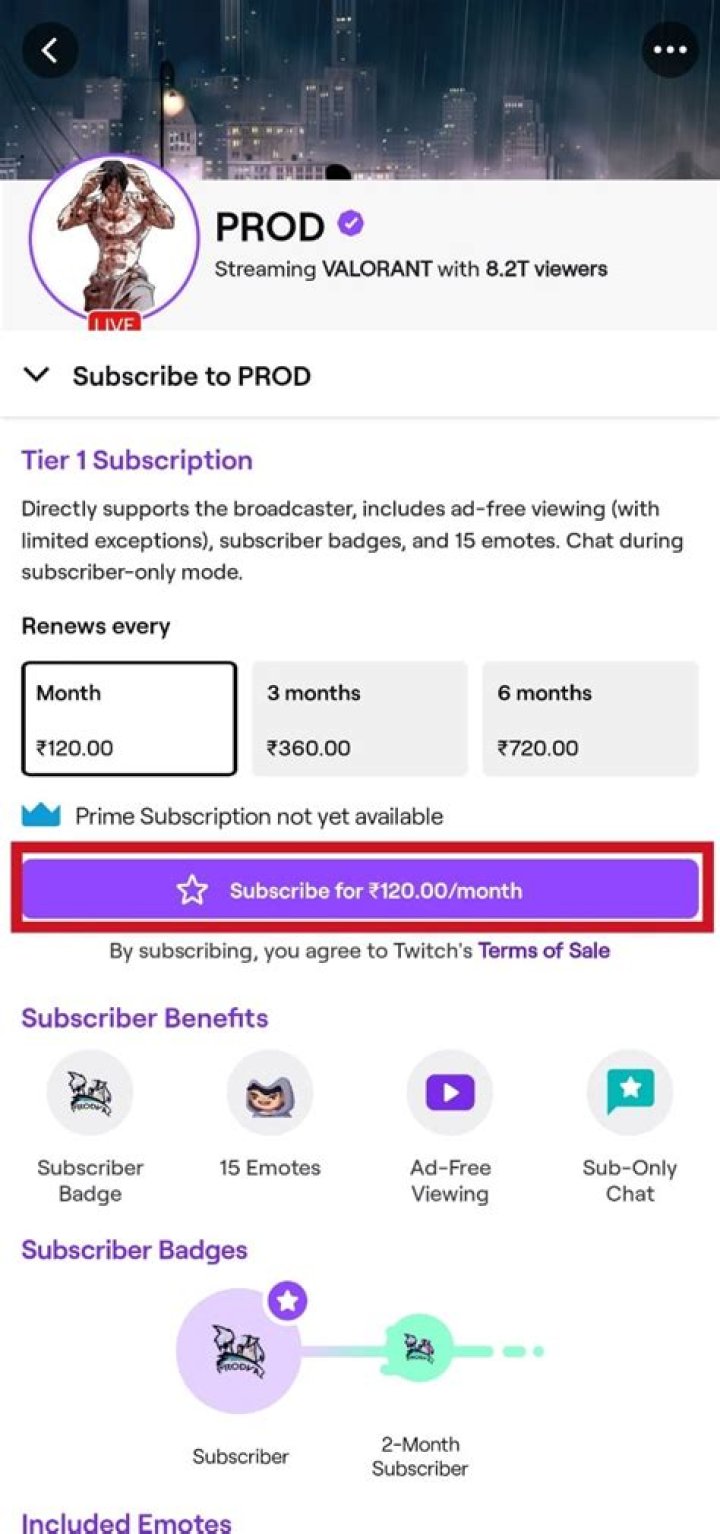
Task: Select the Month renewal option
Action: tap(129, 718)
